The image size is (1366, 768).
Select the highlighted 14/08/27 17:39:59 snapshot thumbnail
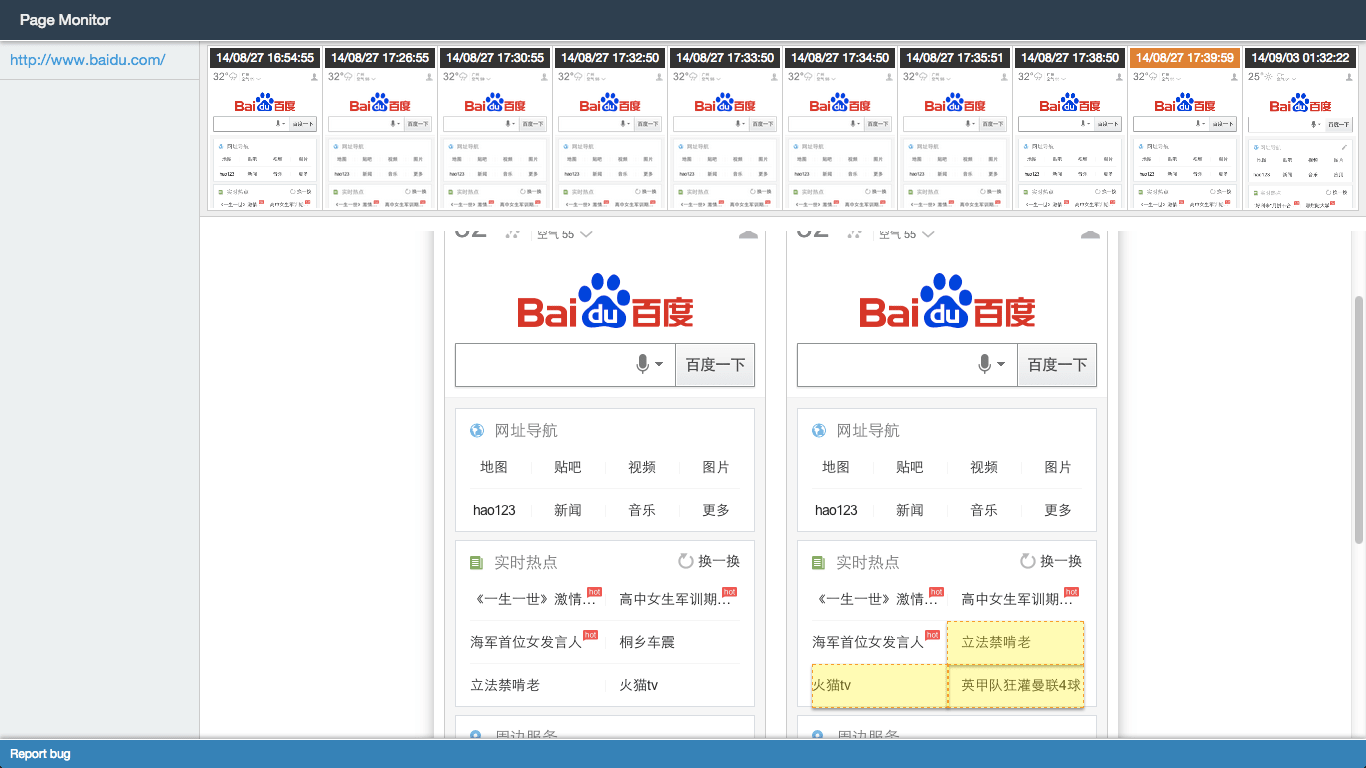click(x=1185, y=129)
